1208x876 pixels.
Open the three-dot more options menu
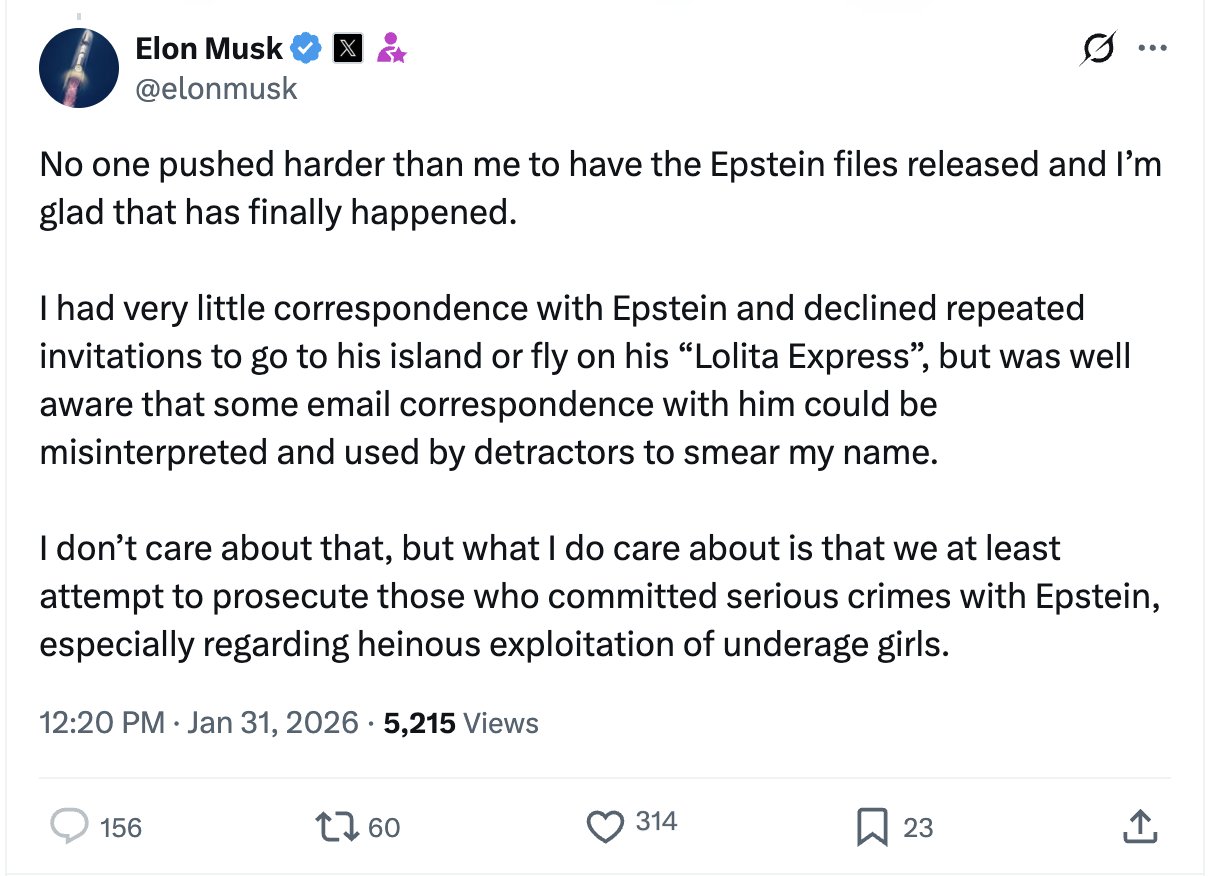point(1153,48)
